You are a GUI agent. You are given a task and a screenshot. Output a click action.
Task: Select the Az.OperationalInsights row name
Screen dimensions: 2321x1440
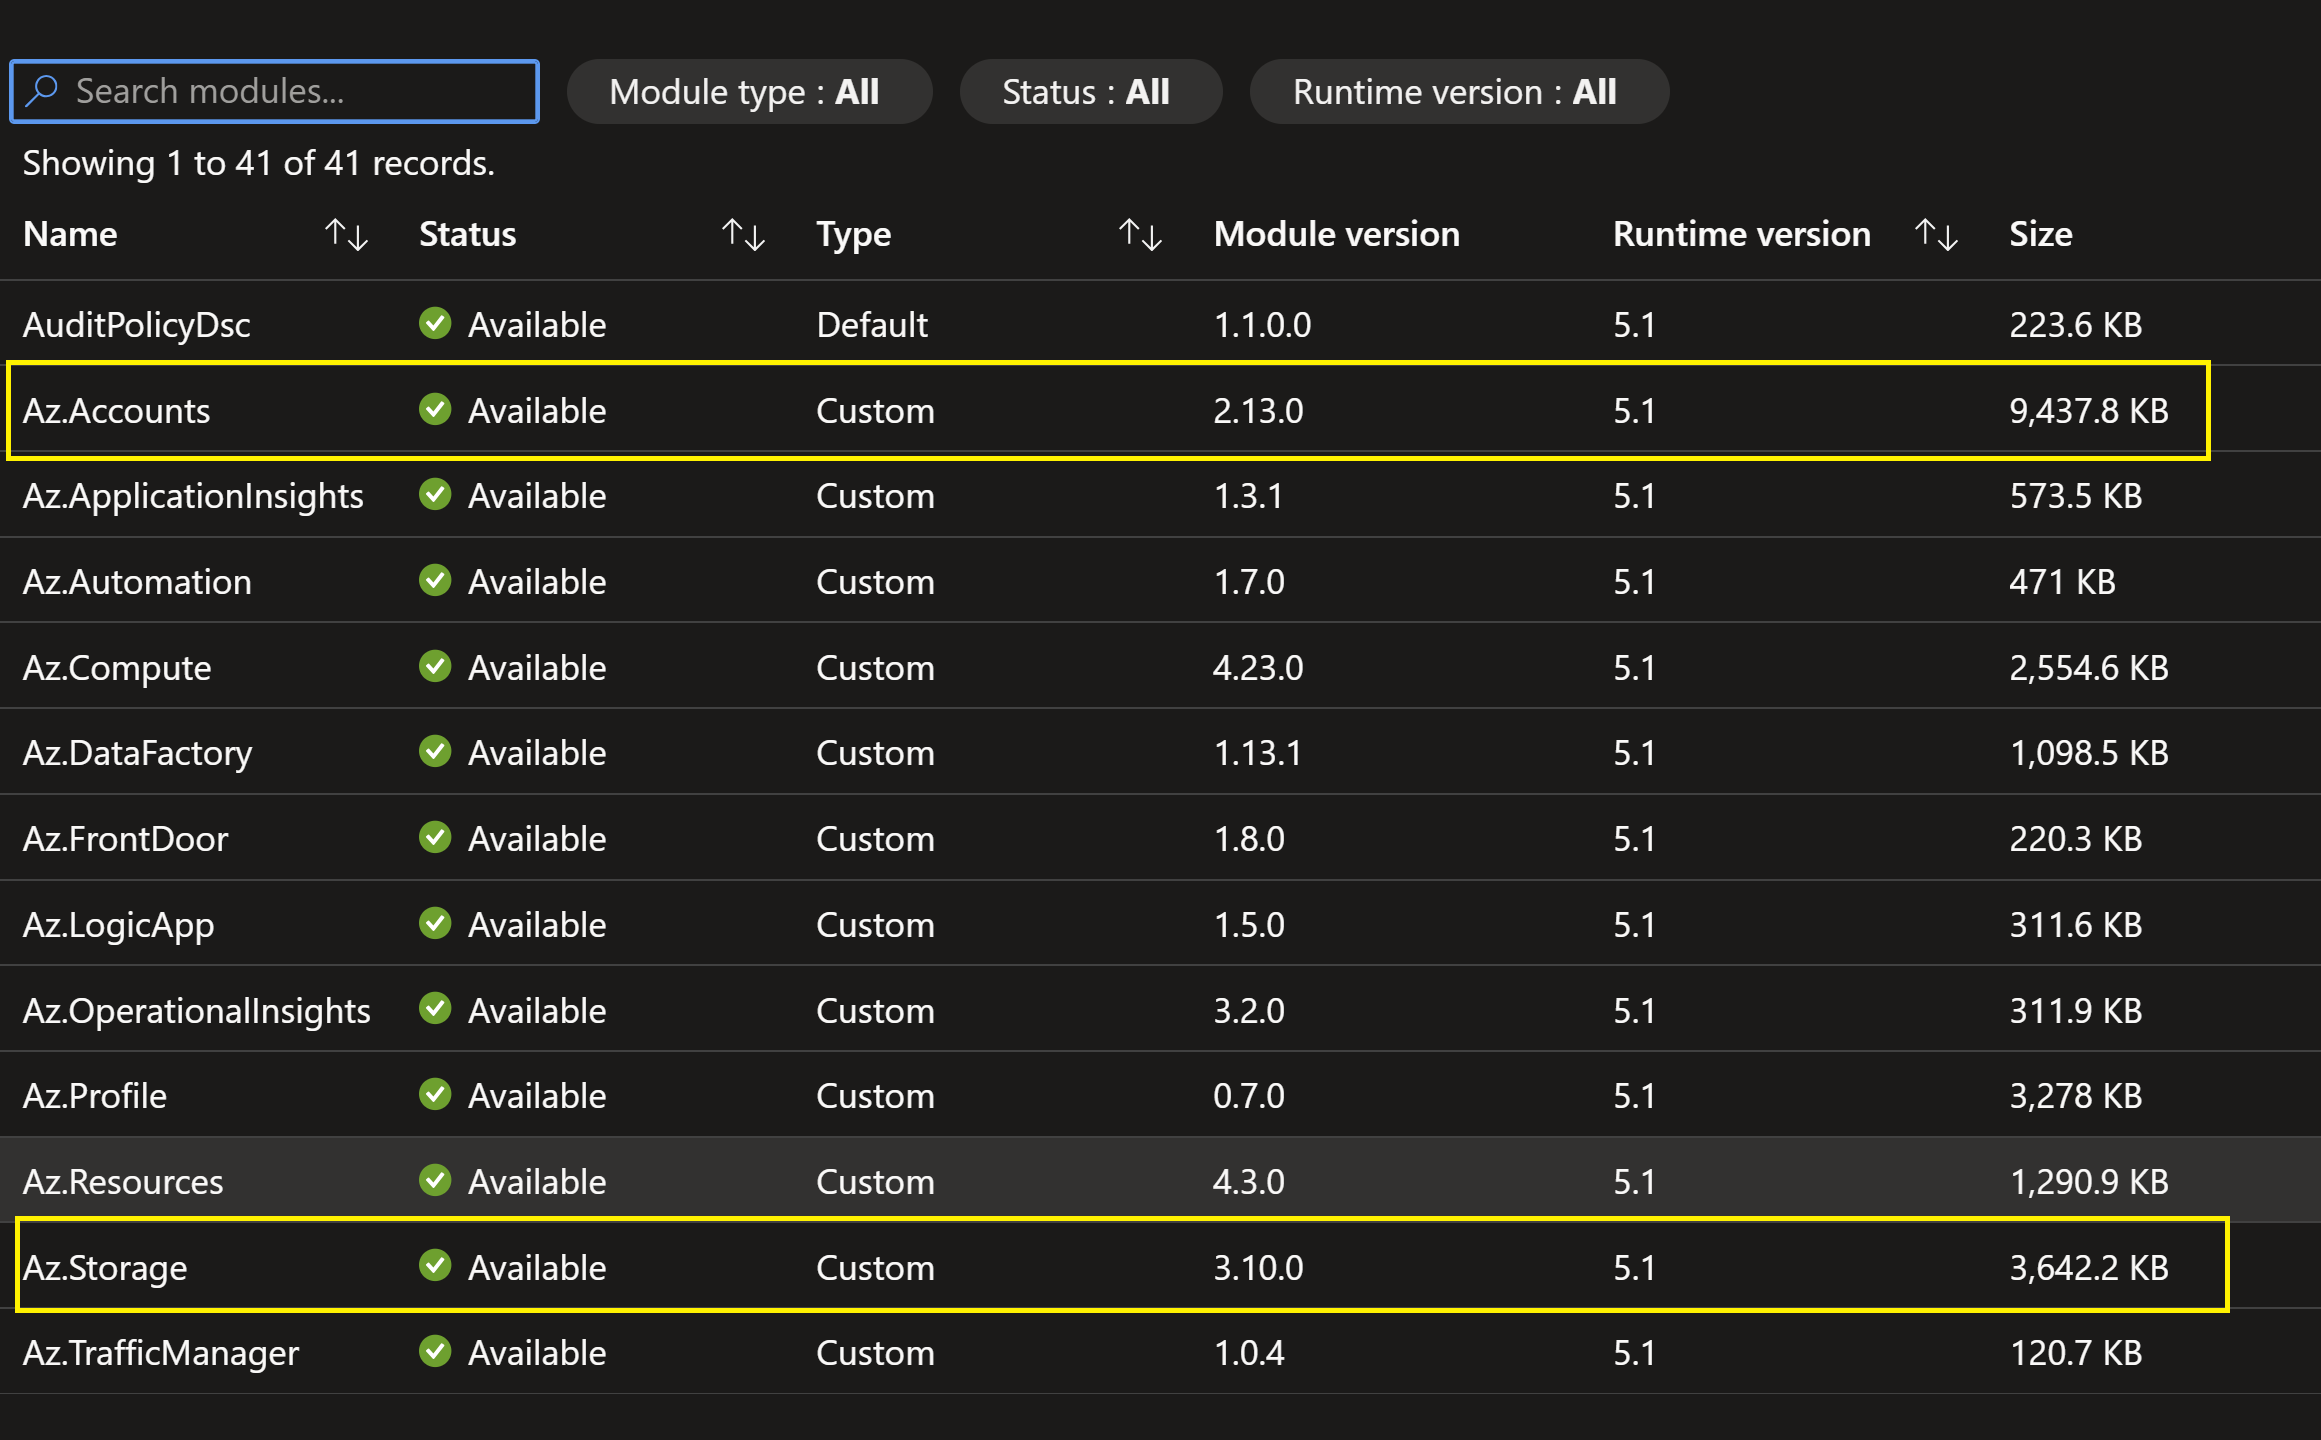click(x=196, y=1011)
